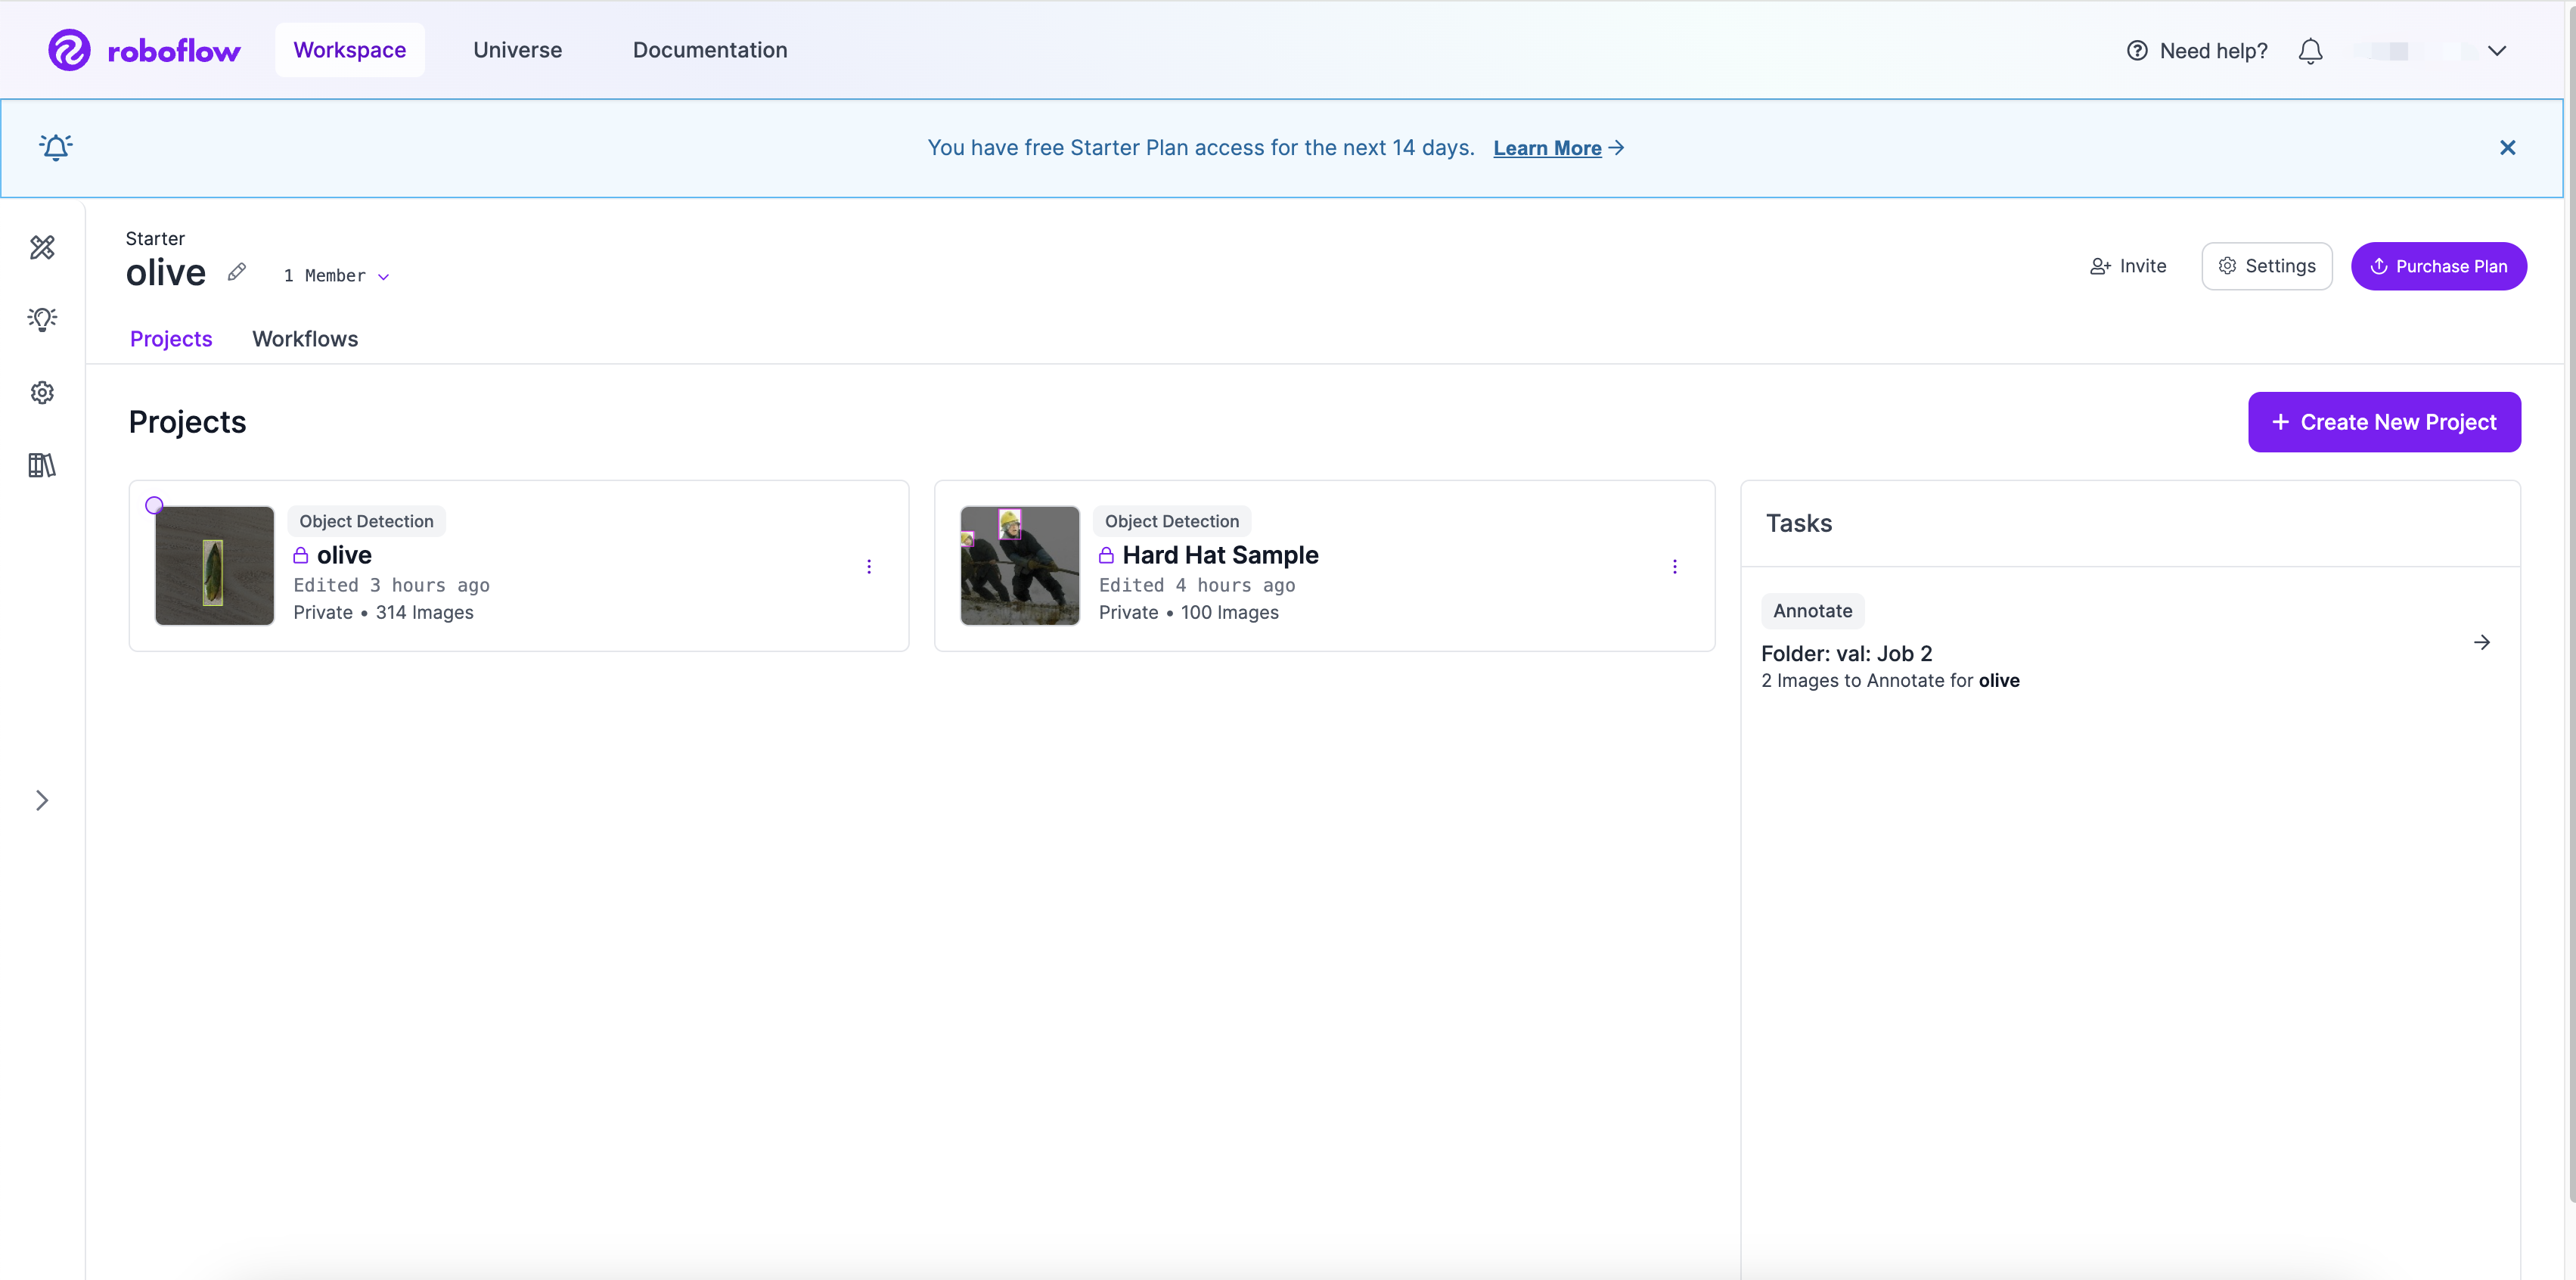2576x1280 pixels.
Task: Follow the Learn More link
Action: coord(1547,148)
